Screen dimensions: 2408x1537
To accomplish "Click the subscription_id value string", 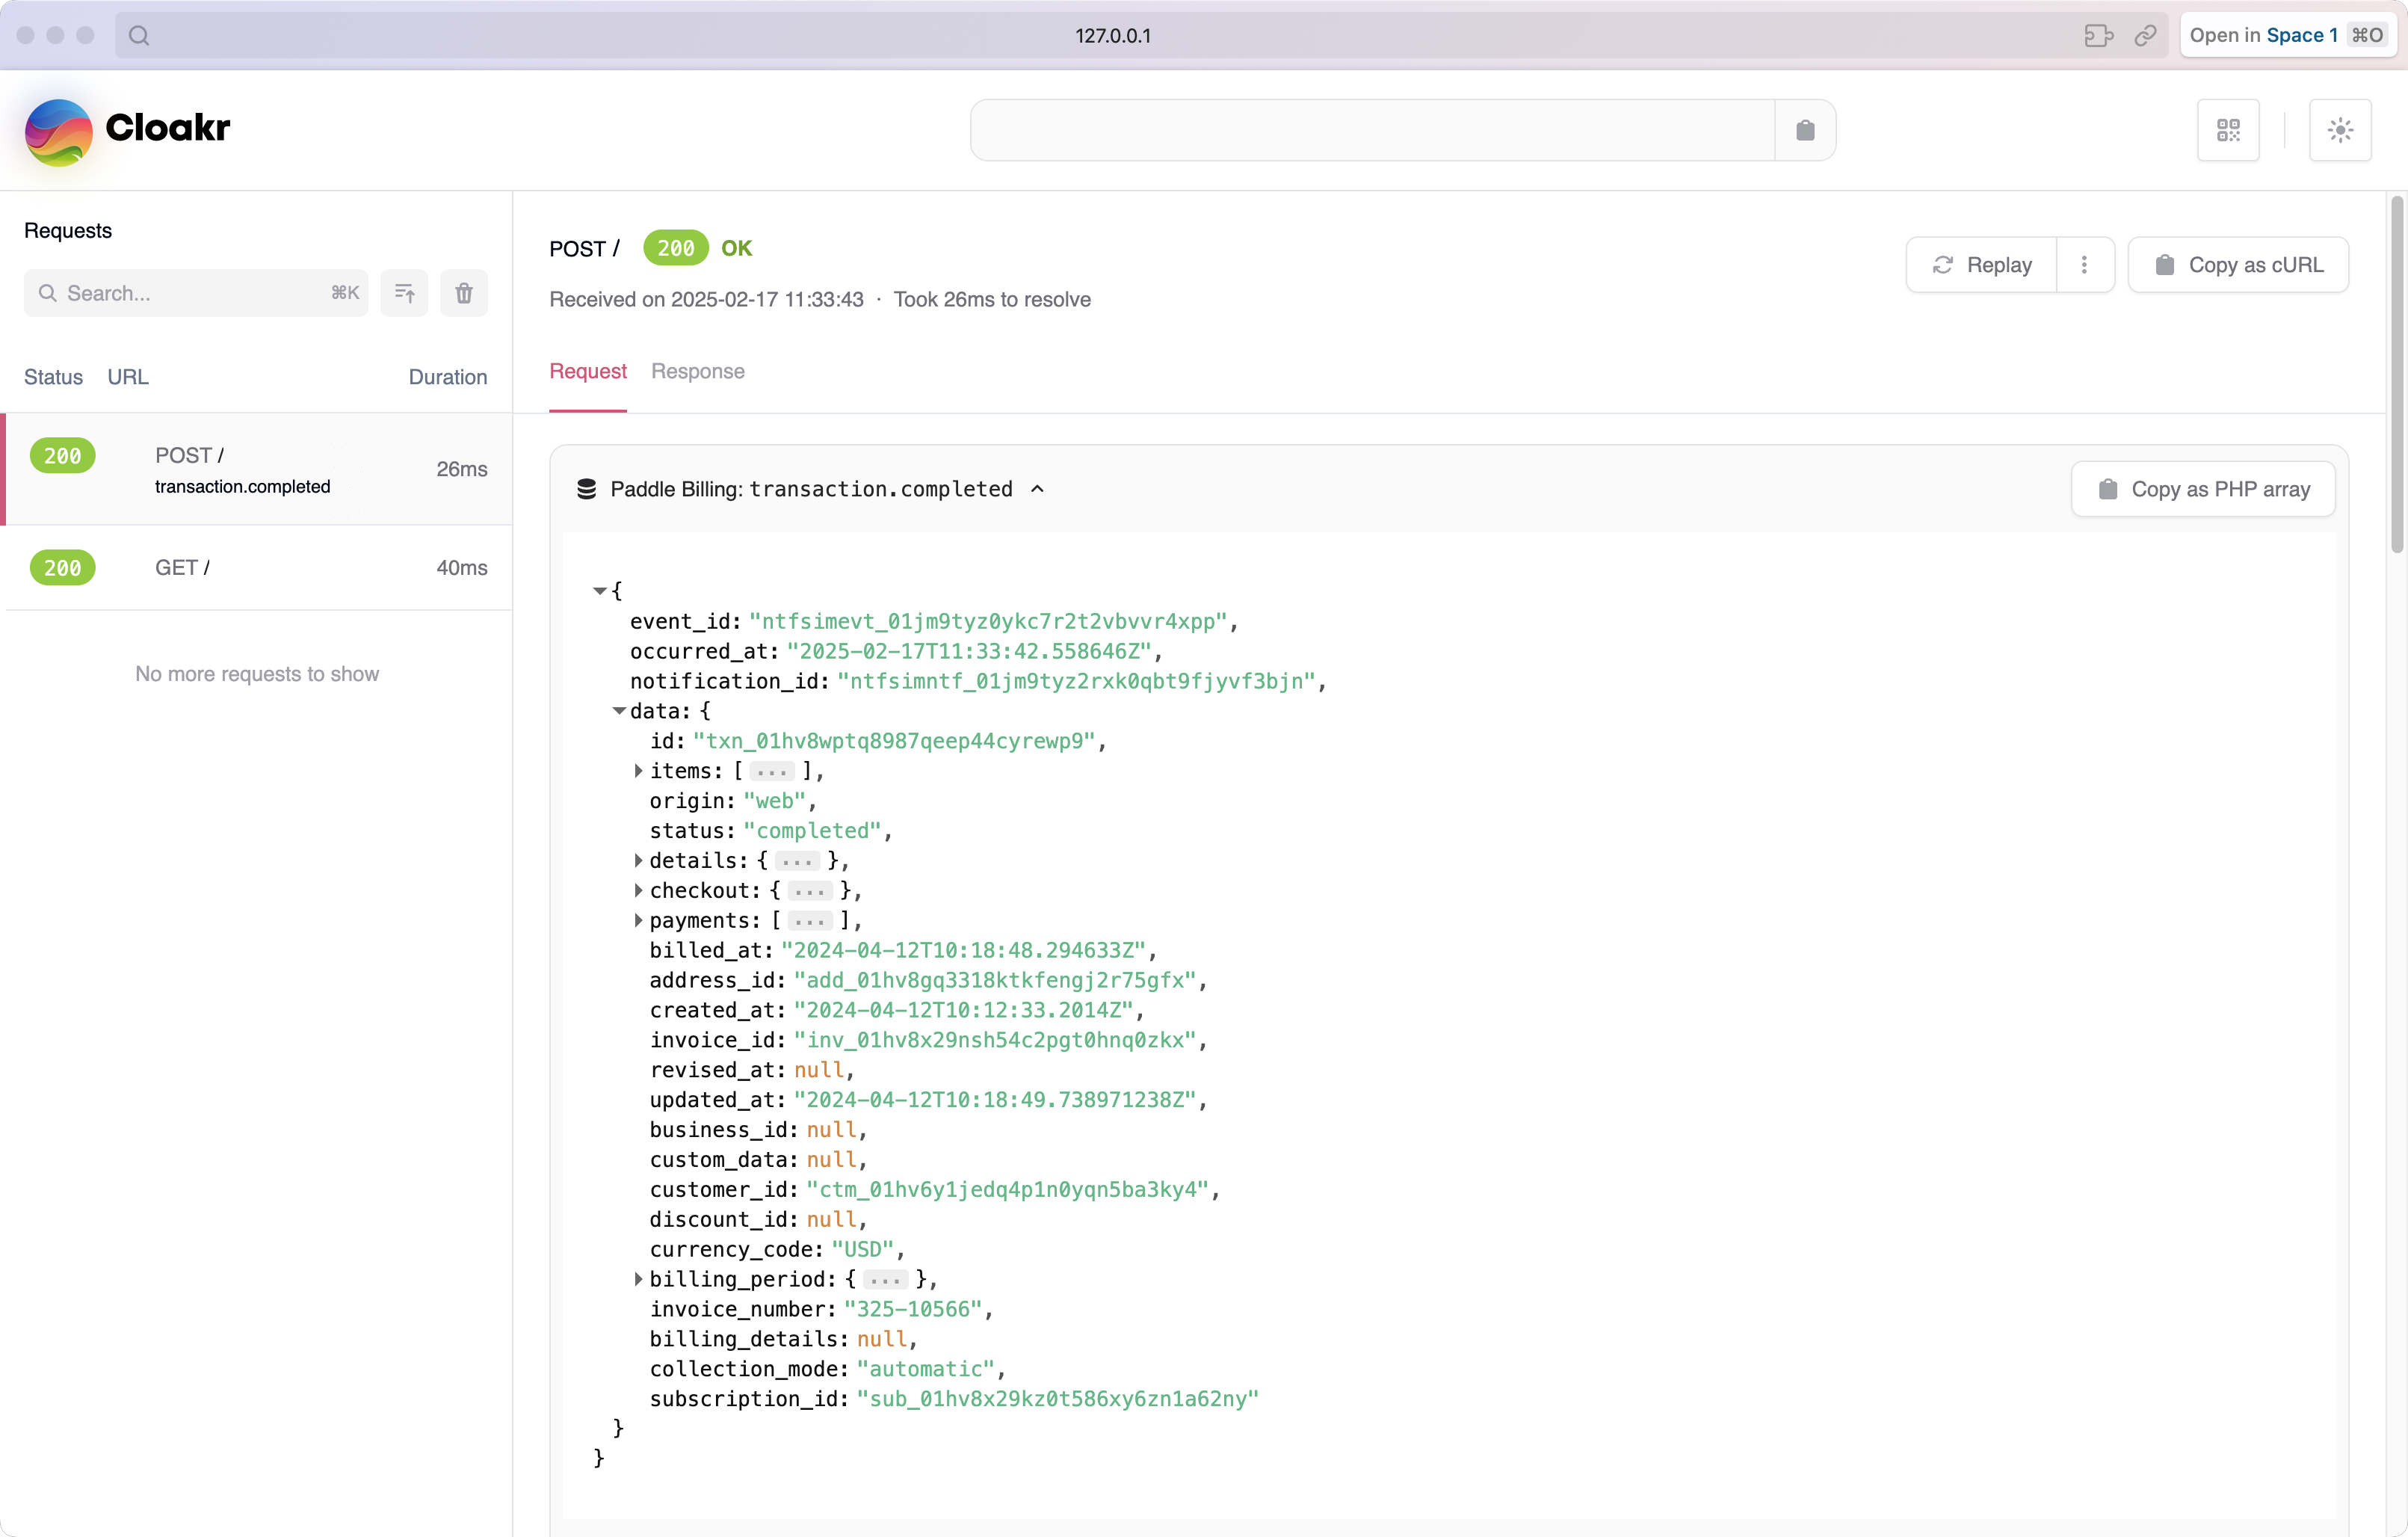I will tap(1058, 1399).
